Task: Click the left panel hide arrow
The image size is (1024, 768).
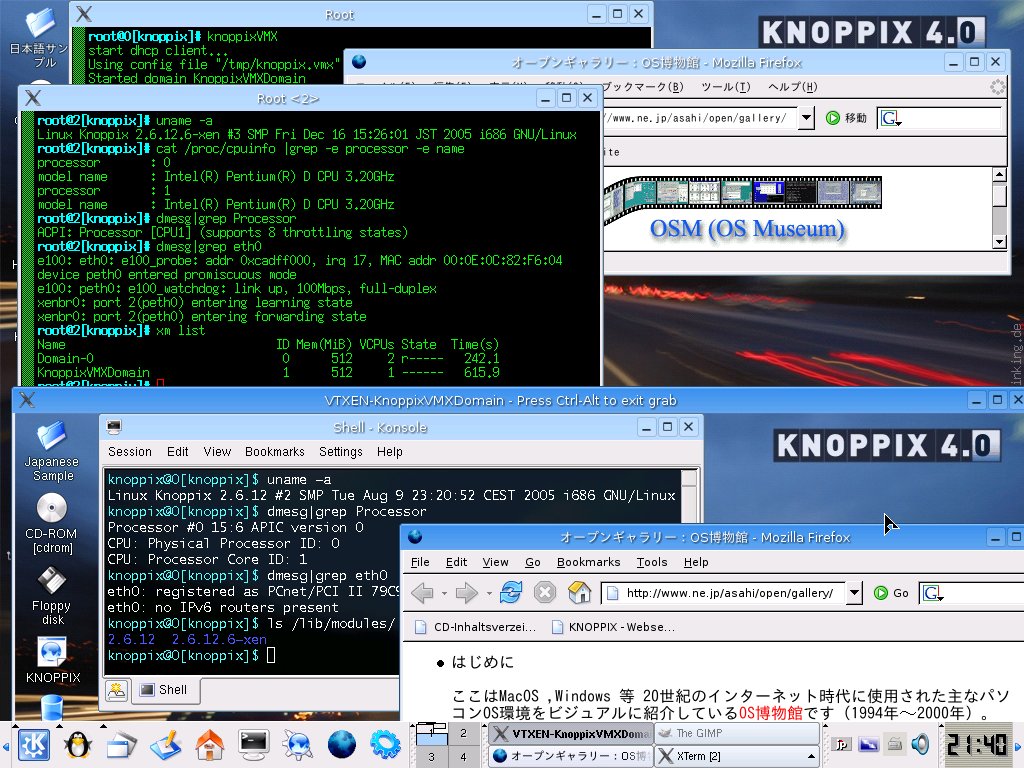Action: tap(5, 745)
